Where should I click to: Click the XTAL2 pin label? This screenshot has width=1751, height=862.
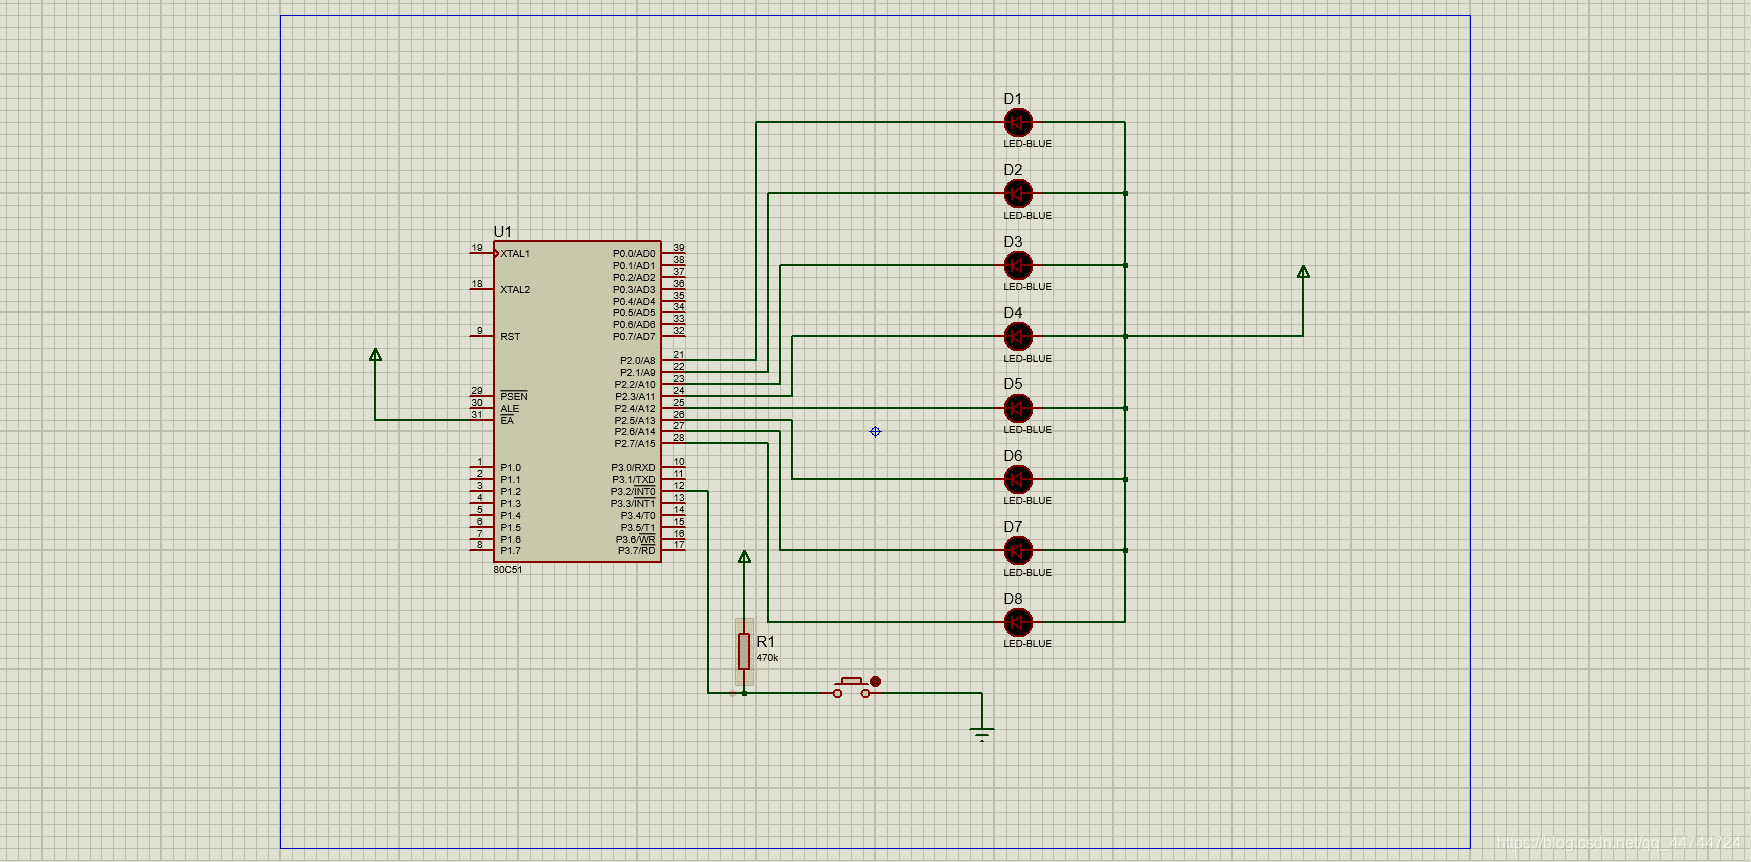click(x=515, y=290)
